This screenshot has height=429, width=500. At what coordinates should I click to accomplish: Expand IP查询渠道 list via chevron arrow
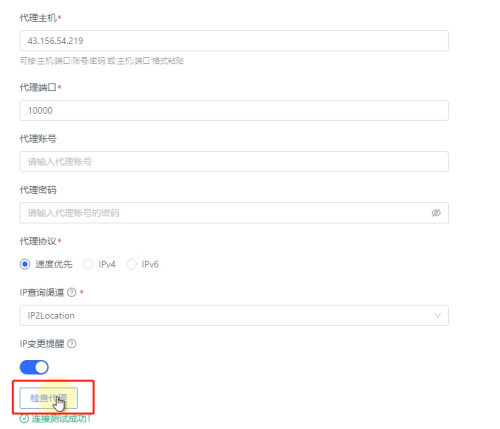click(437, 315)
